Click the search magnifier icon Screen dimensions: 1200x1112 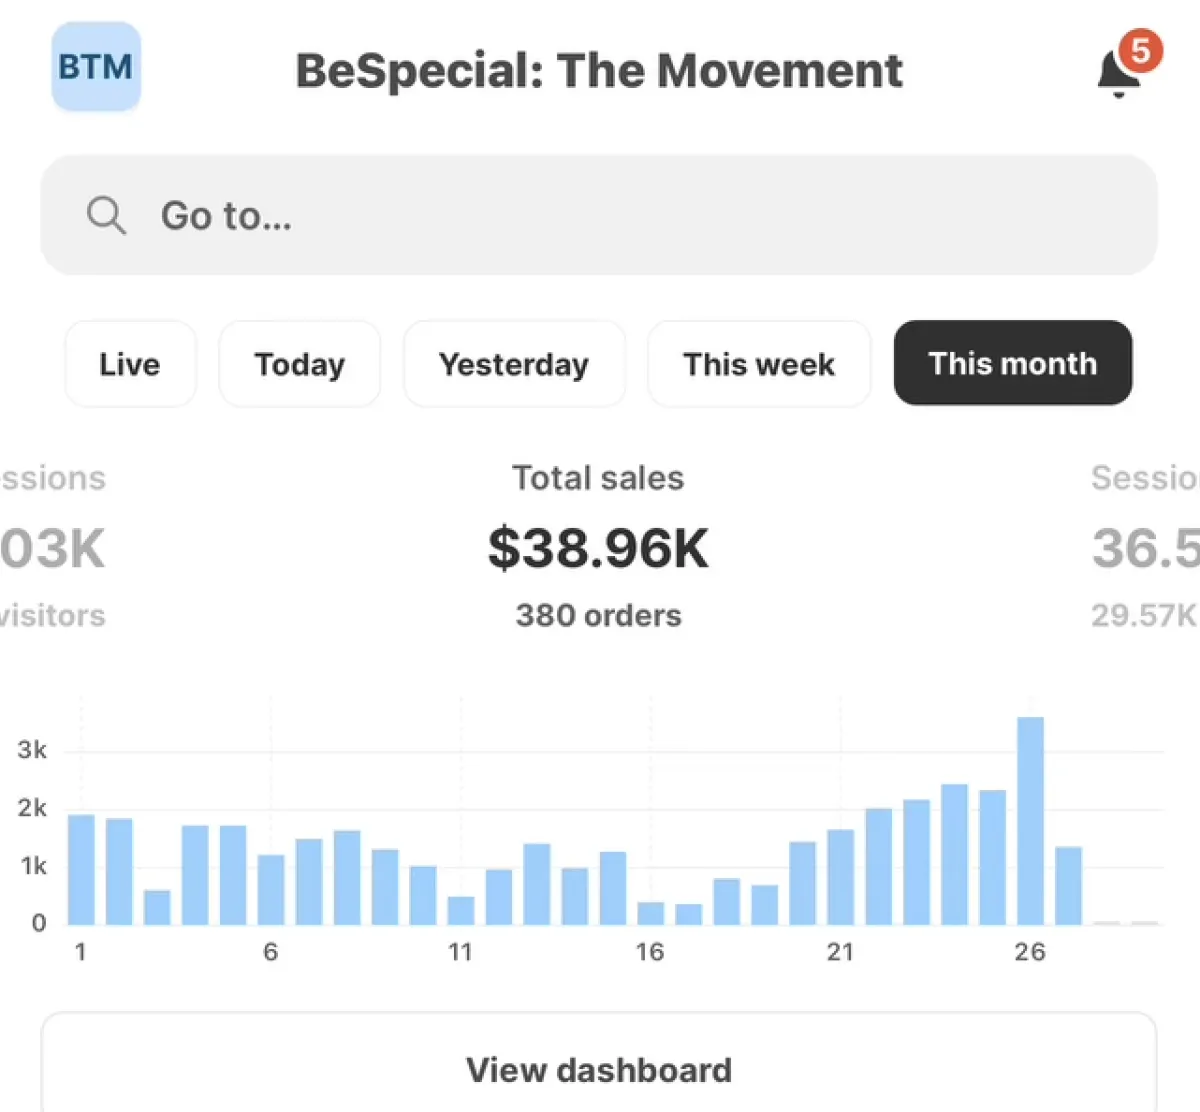coord(106,215)
